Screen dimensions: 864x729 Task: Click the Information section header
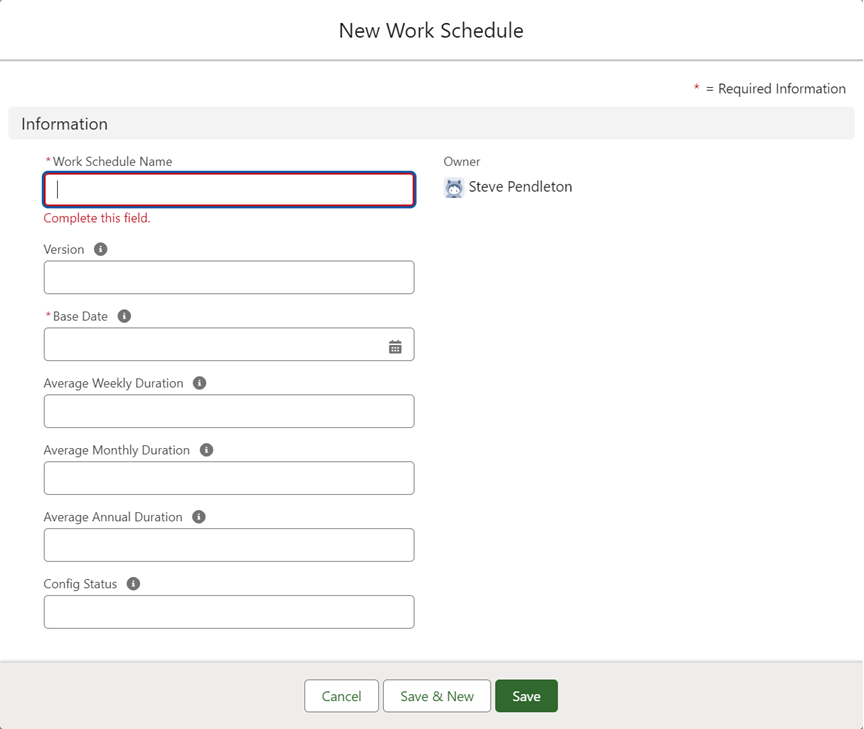pos(65,124)
